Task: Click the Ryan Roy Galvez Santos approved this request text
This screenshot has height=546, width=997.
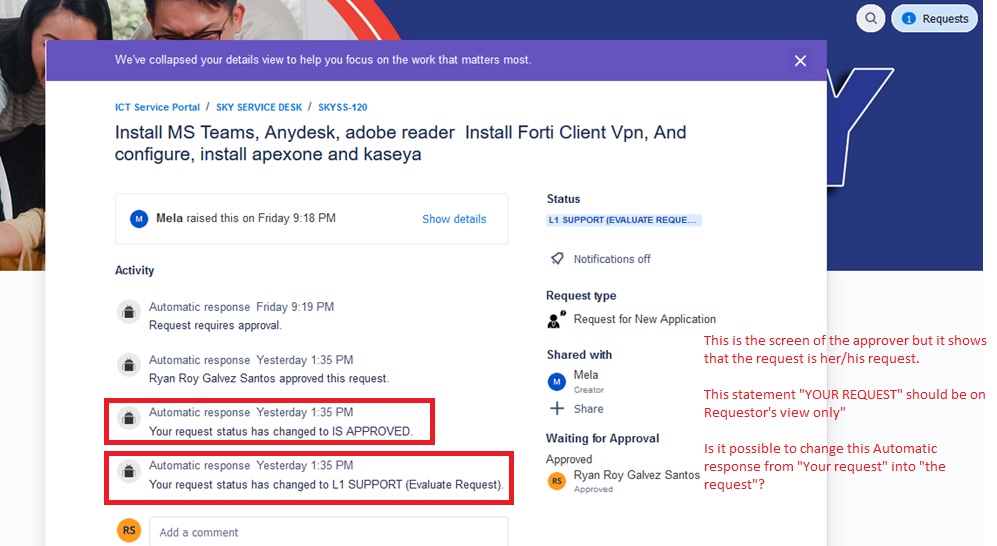Action: (268, 379)
